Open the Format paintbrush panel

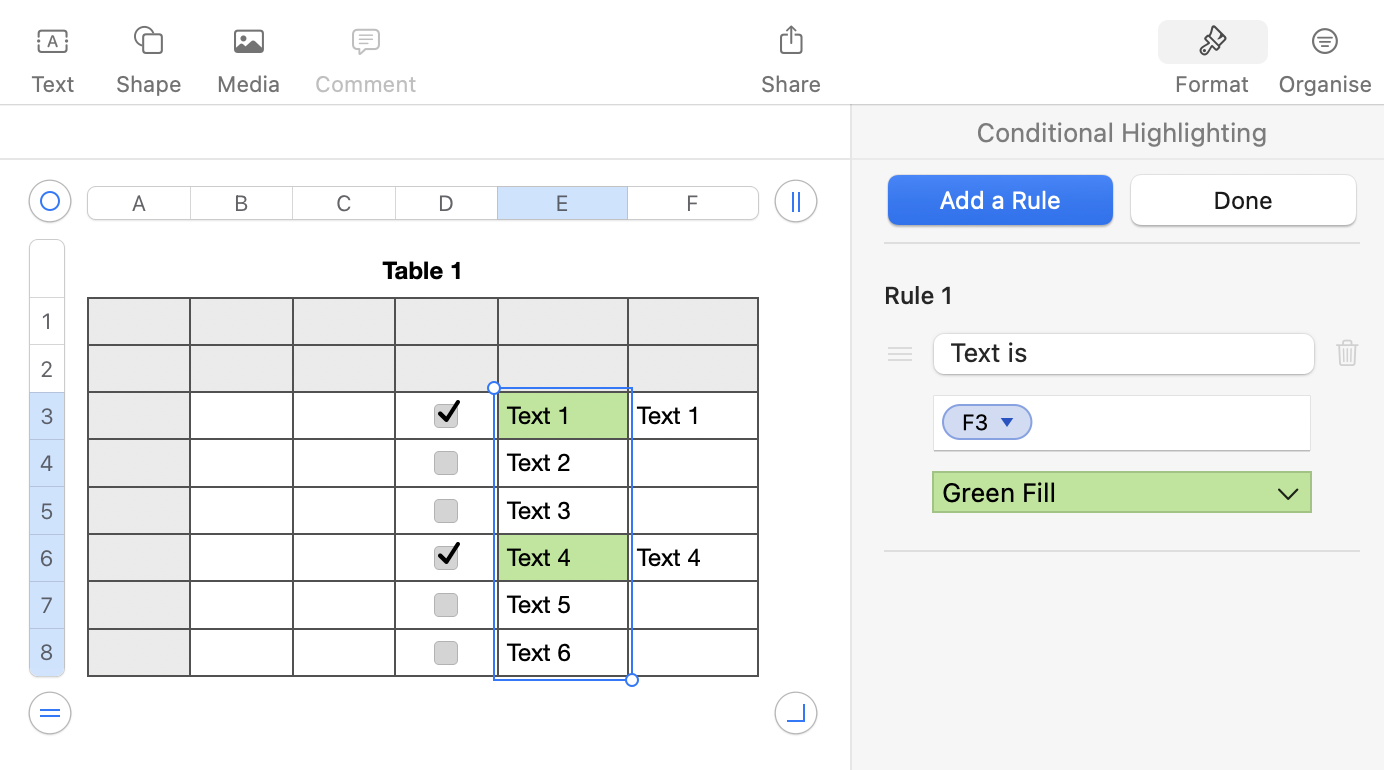point(1212,42)
